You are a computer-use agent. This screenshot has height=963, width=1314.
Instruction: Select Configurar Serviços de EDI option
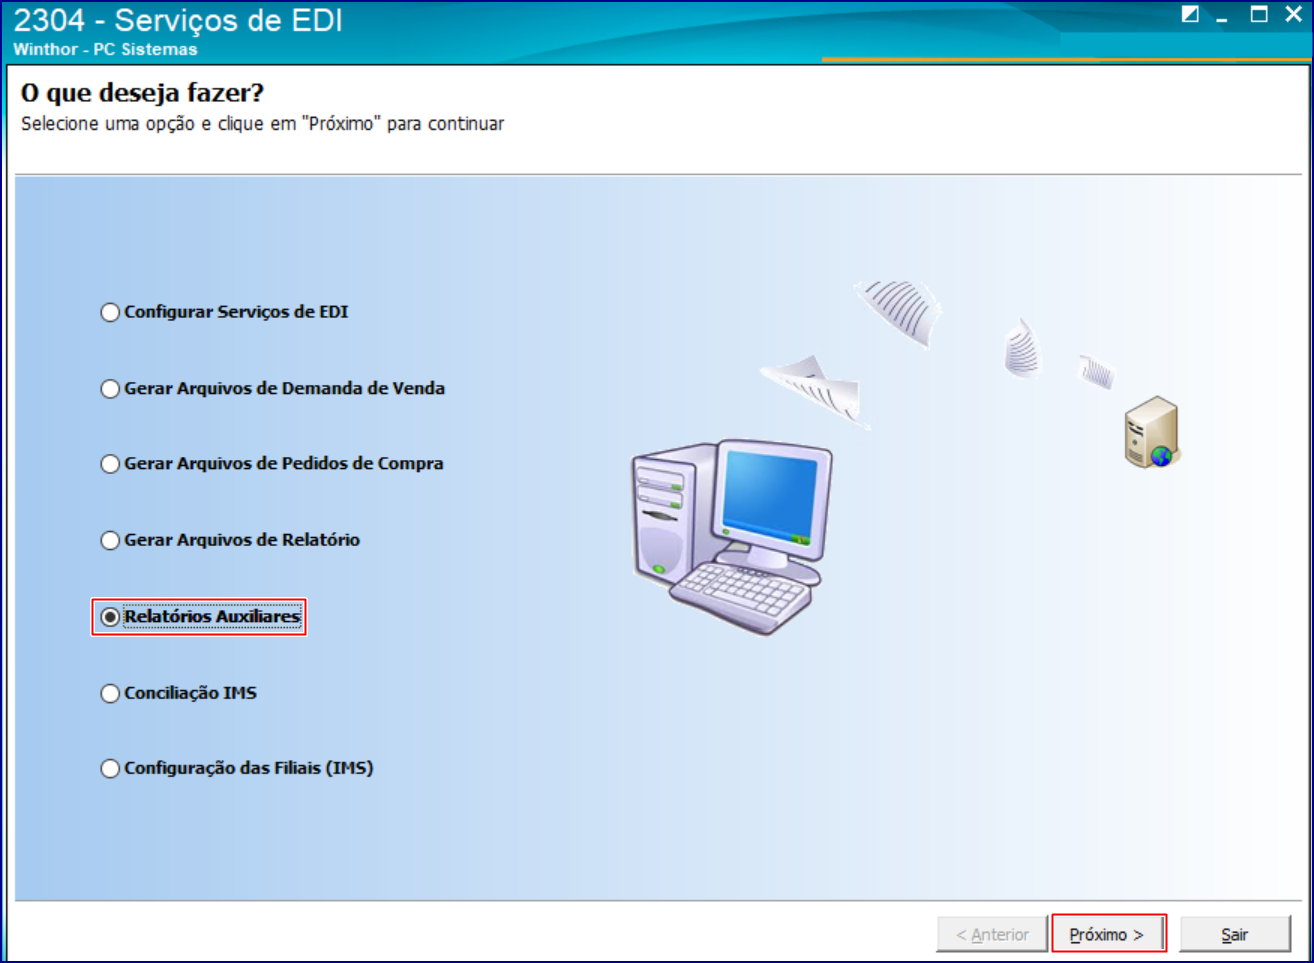point(224,312)
